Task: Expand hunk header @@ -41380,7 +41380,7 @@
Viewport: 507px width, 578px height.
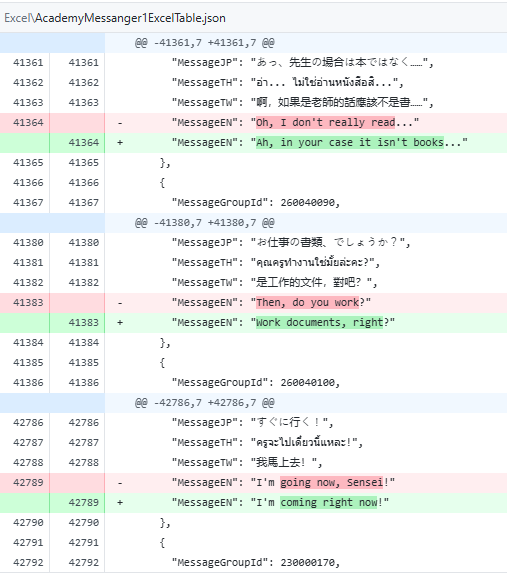Action: pos(205,223)
